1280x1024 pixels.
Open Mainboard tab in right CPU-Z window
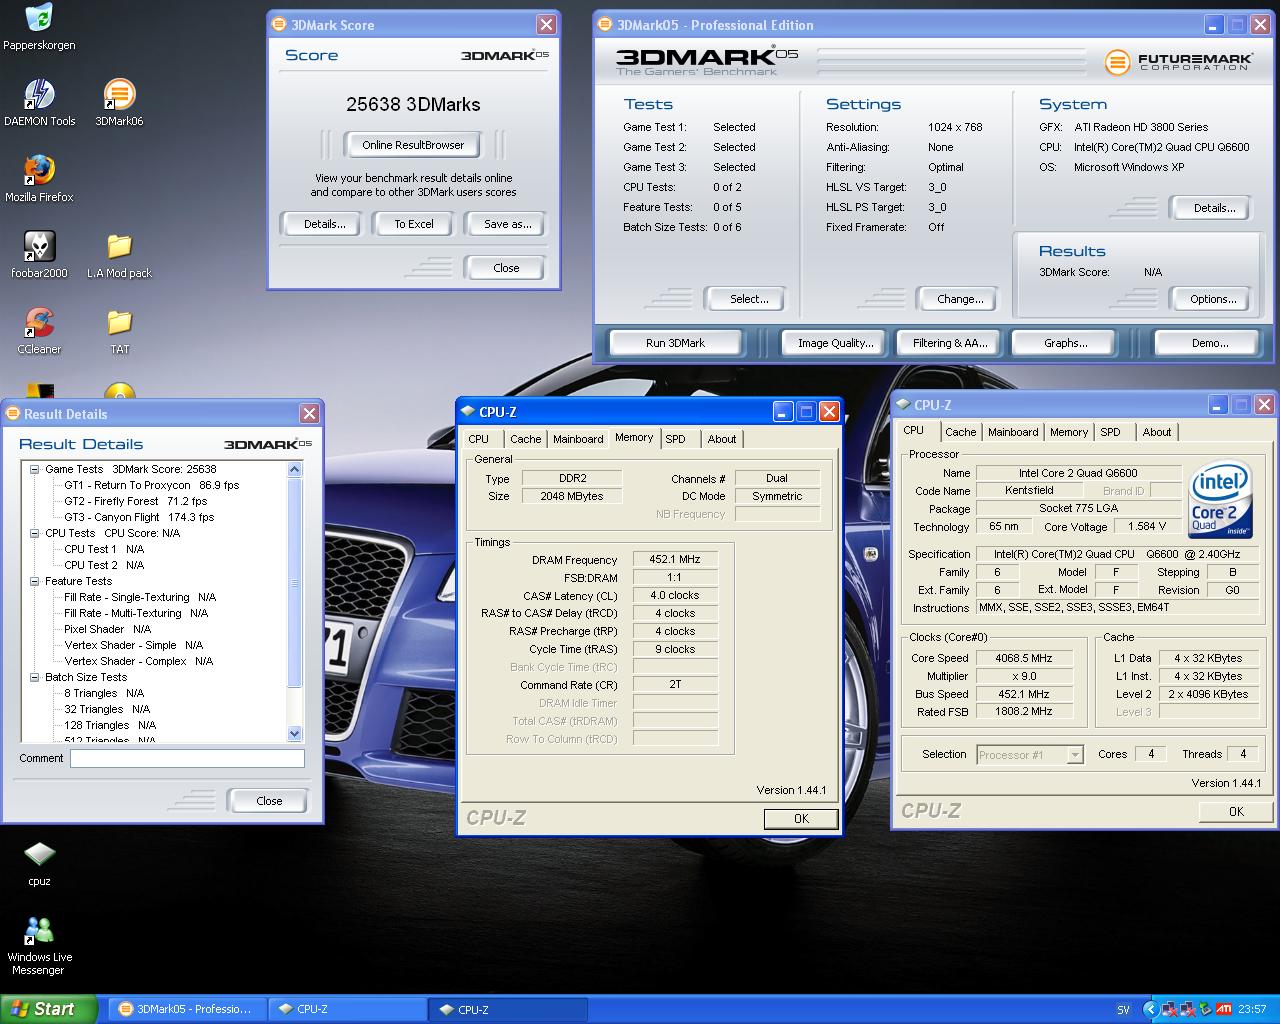(1013, 432)
